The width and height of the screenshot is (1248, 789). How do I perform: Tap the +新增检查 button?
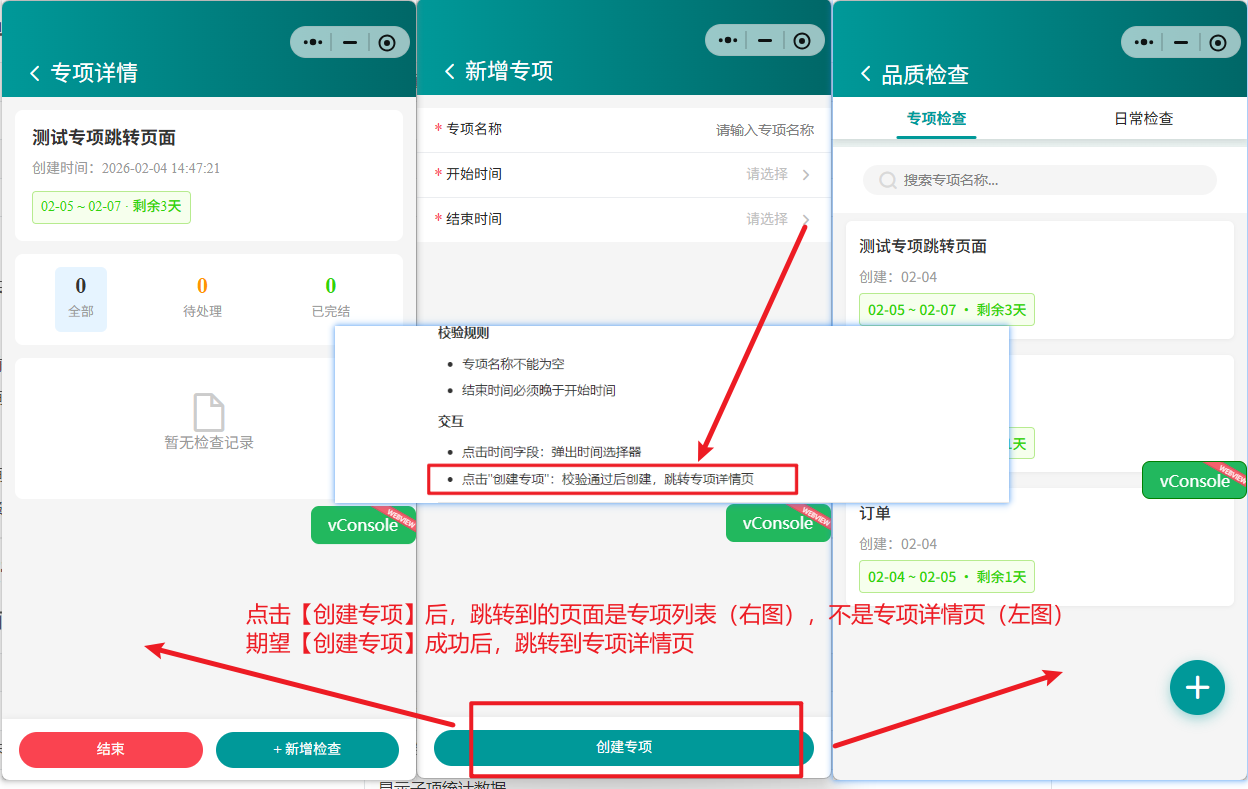pyautogui.click(x=308, y=749)
